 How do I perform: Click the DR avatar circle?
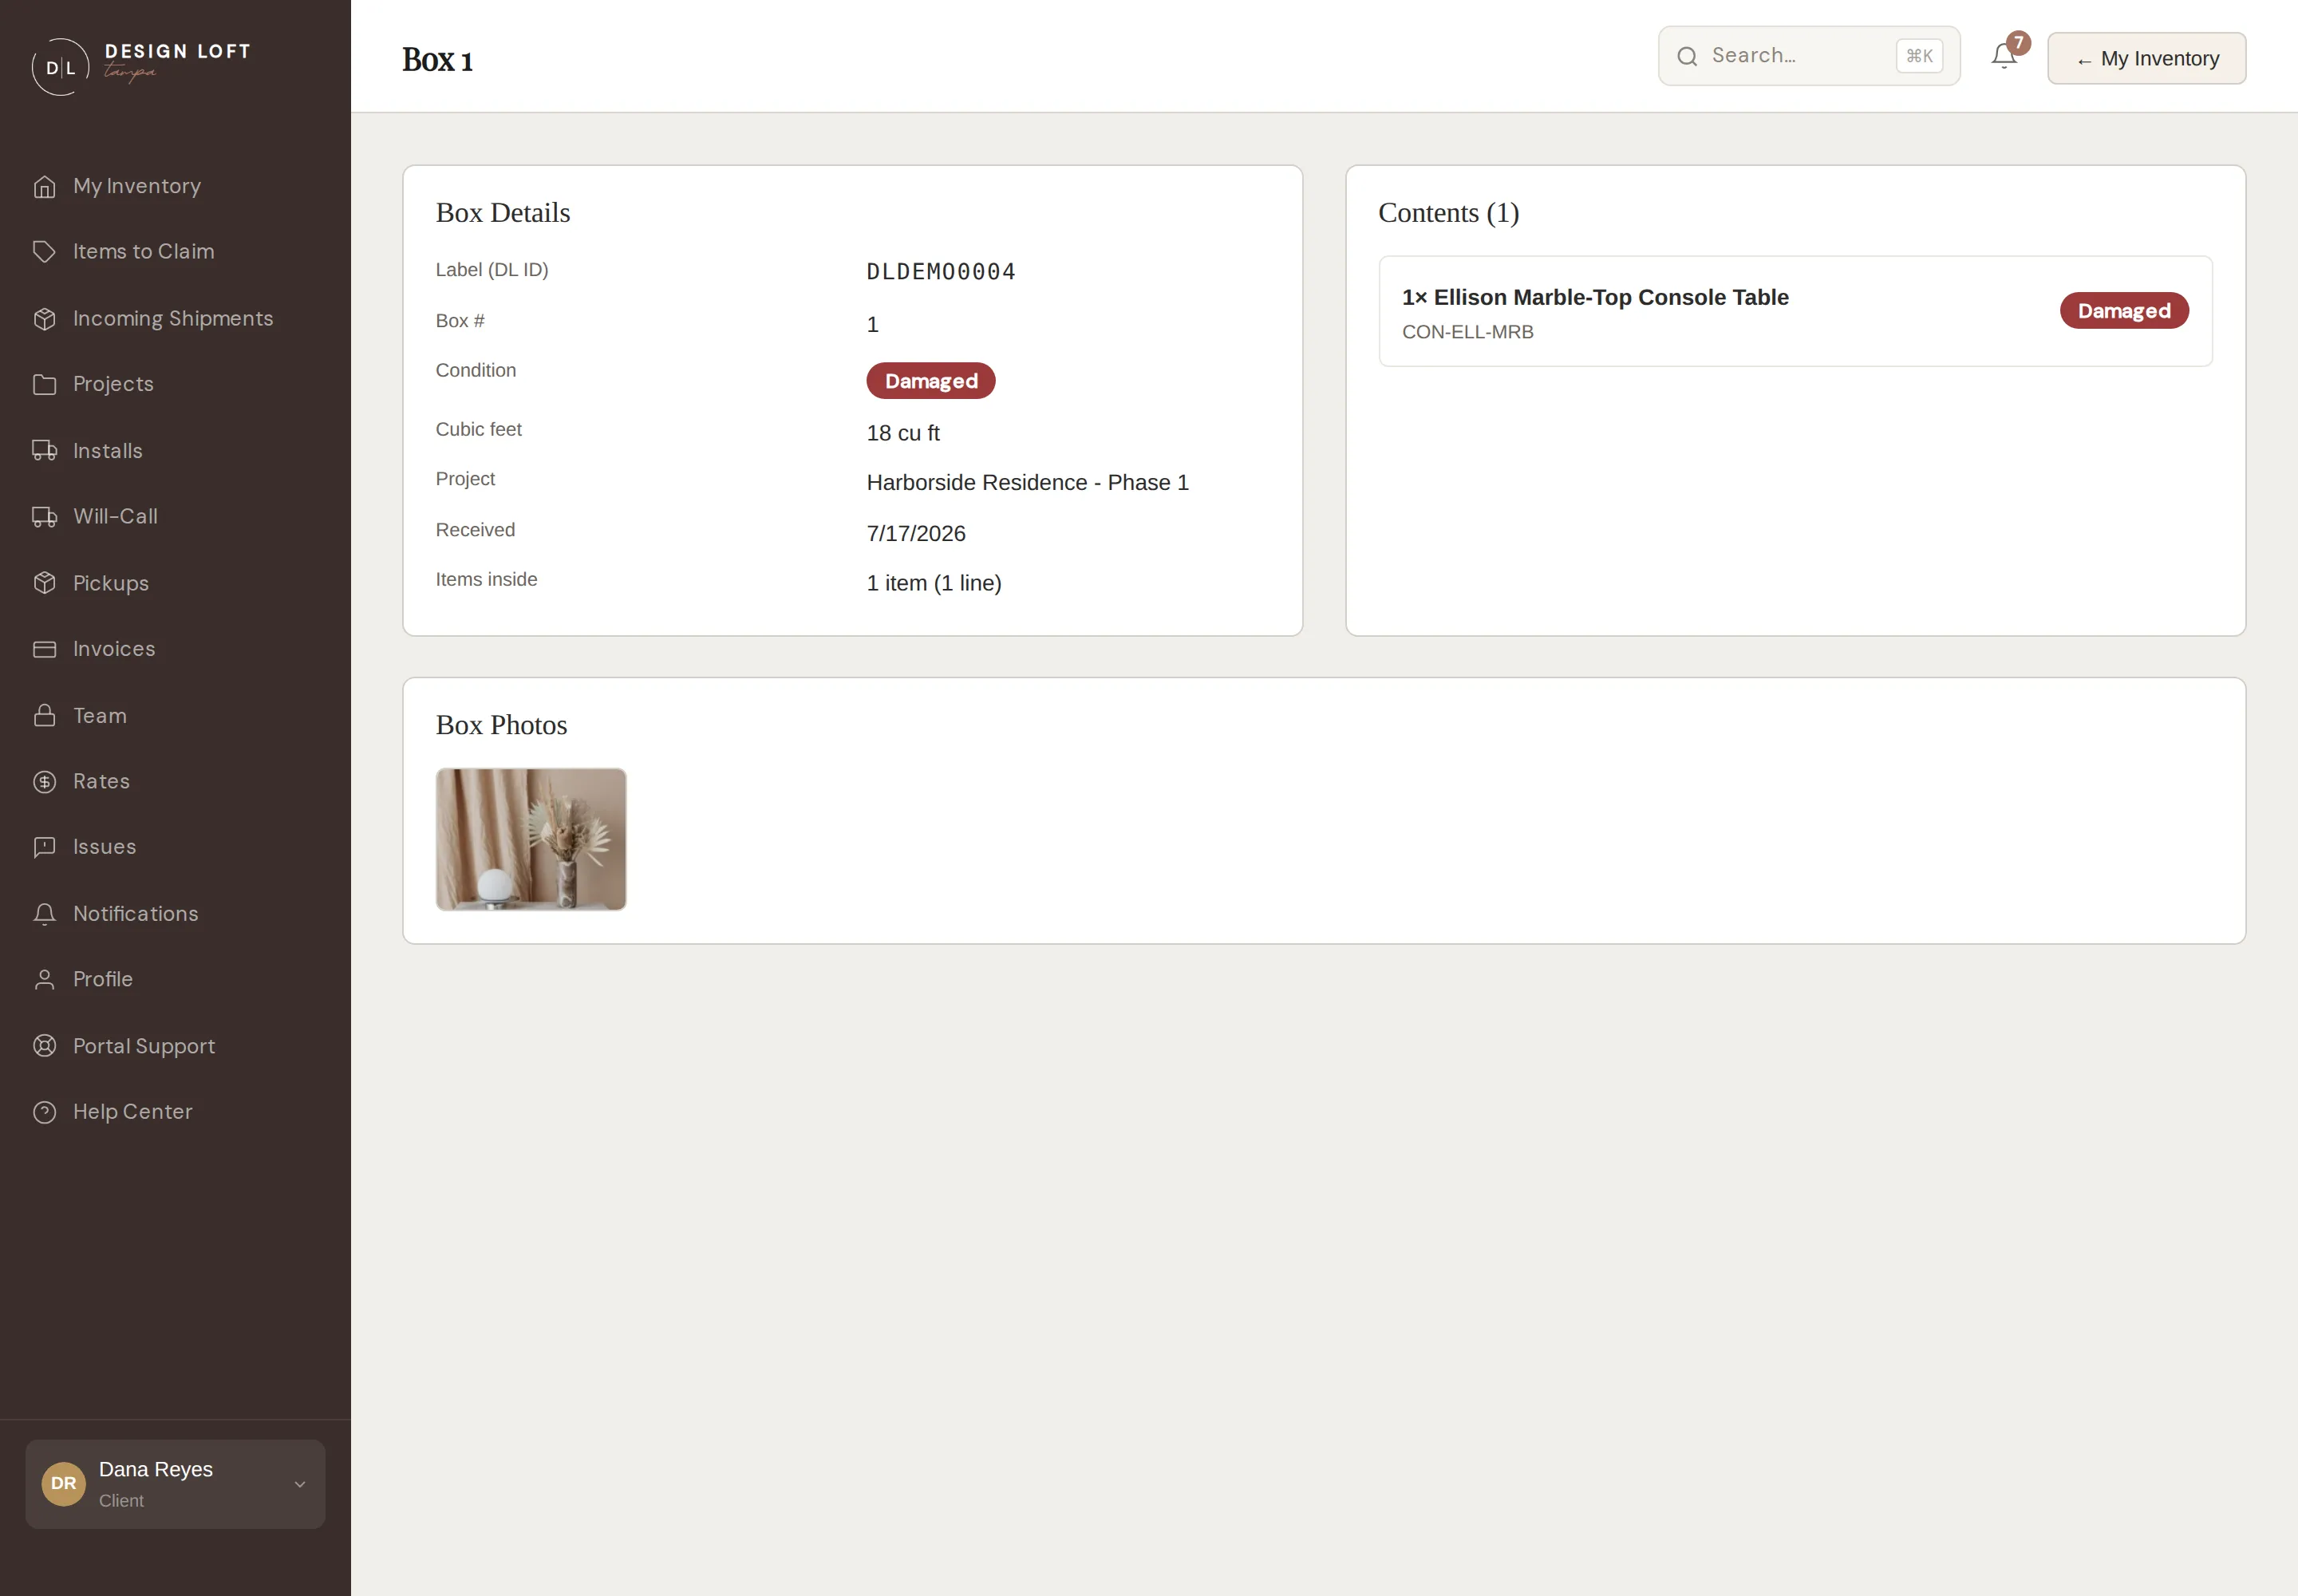[63, 1484]
